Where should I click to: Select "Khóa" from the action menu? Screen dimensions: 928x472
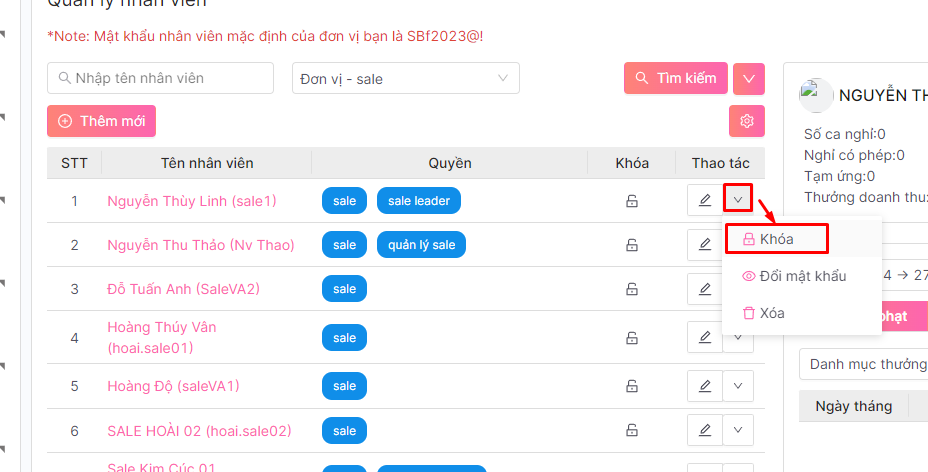click(x=776, y=239)
